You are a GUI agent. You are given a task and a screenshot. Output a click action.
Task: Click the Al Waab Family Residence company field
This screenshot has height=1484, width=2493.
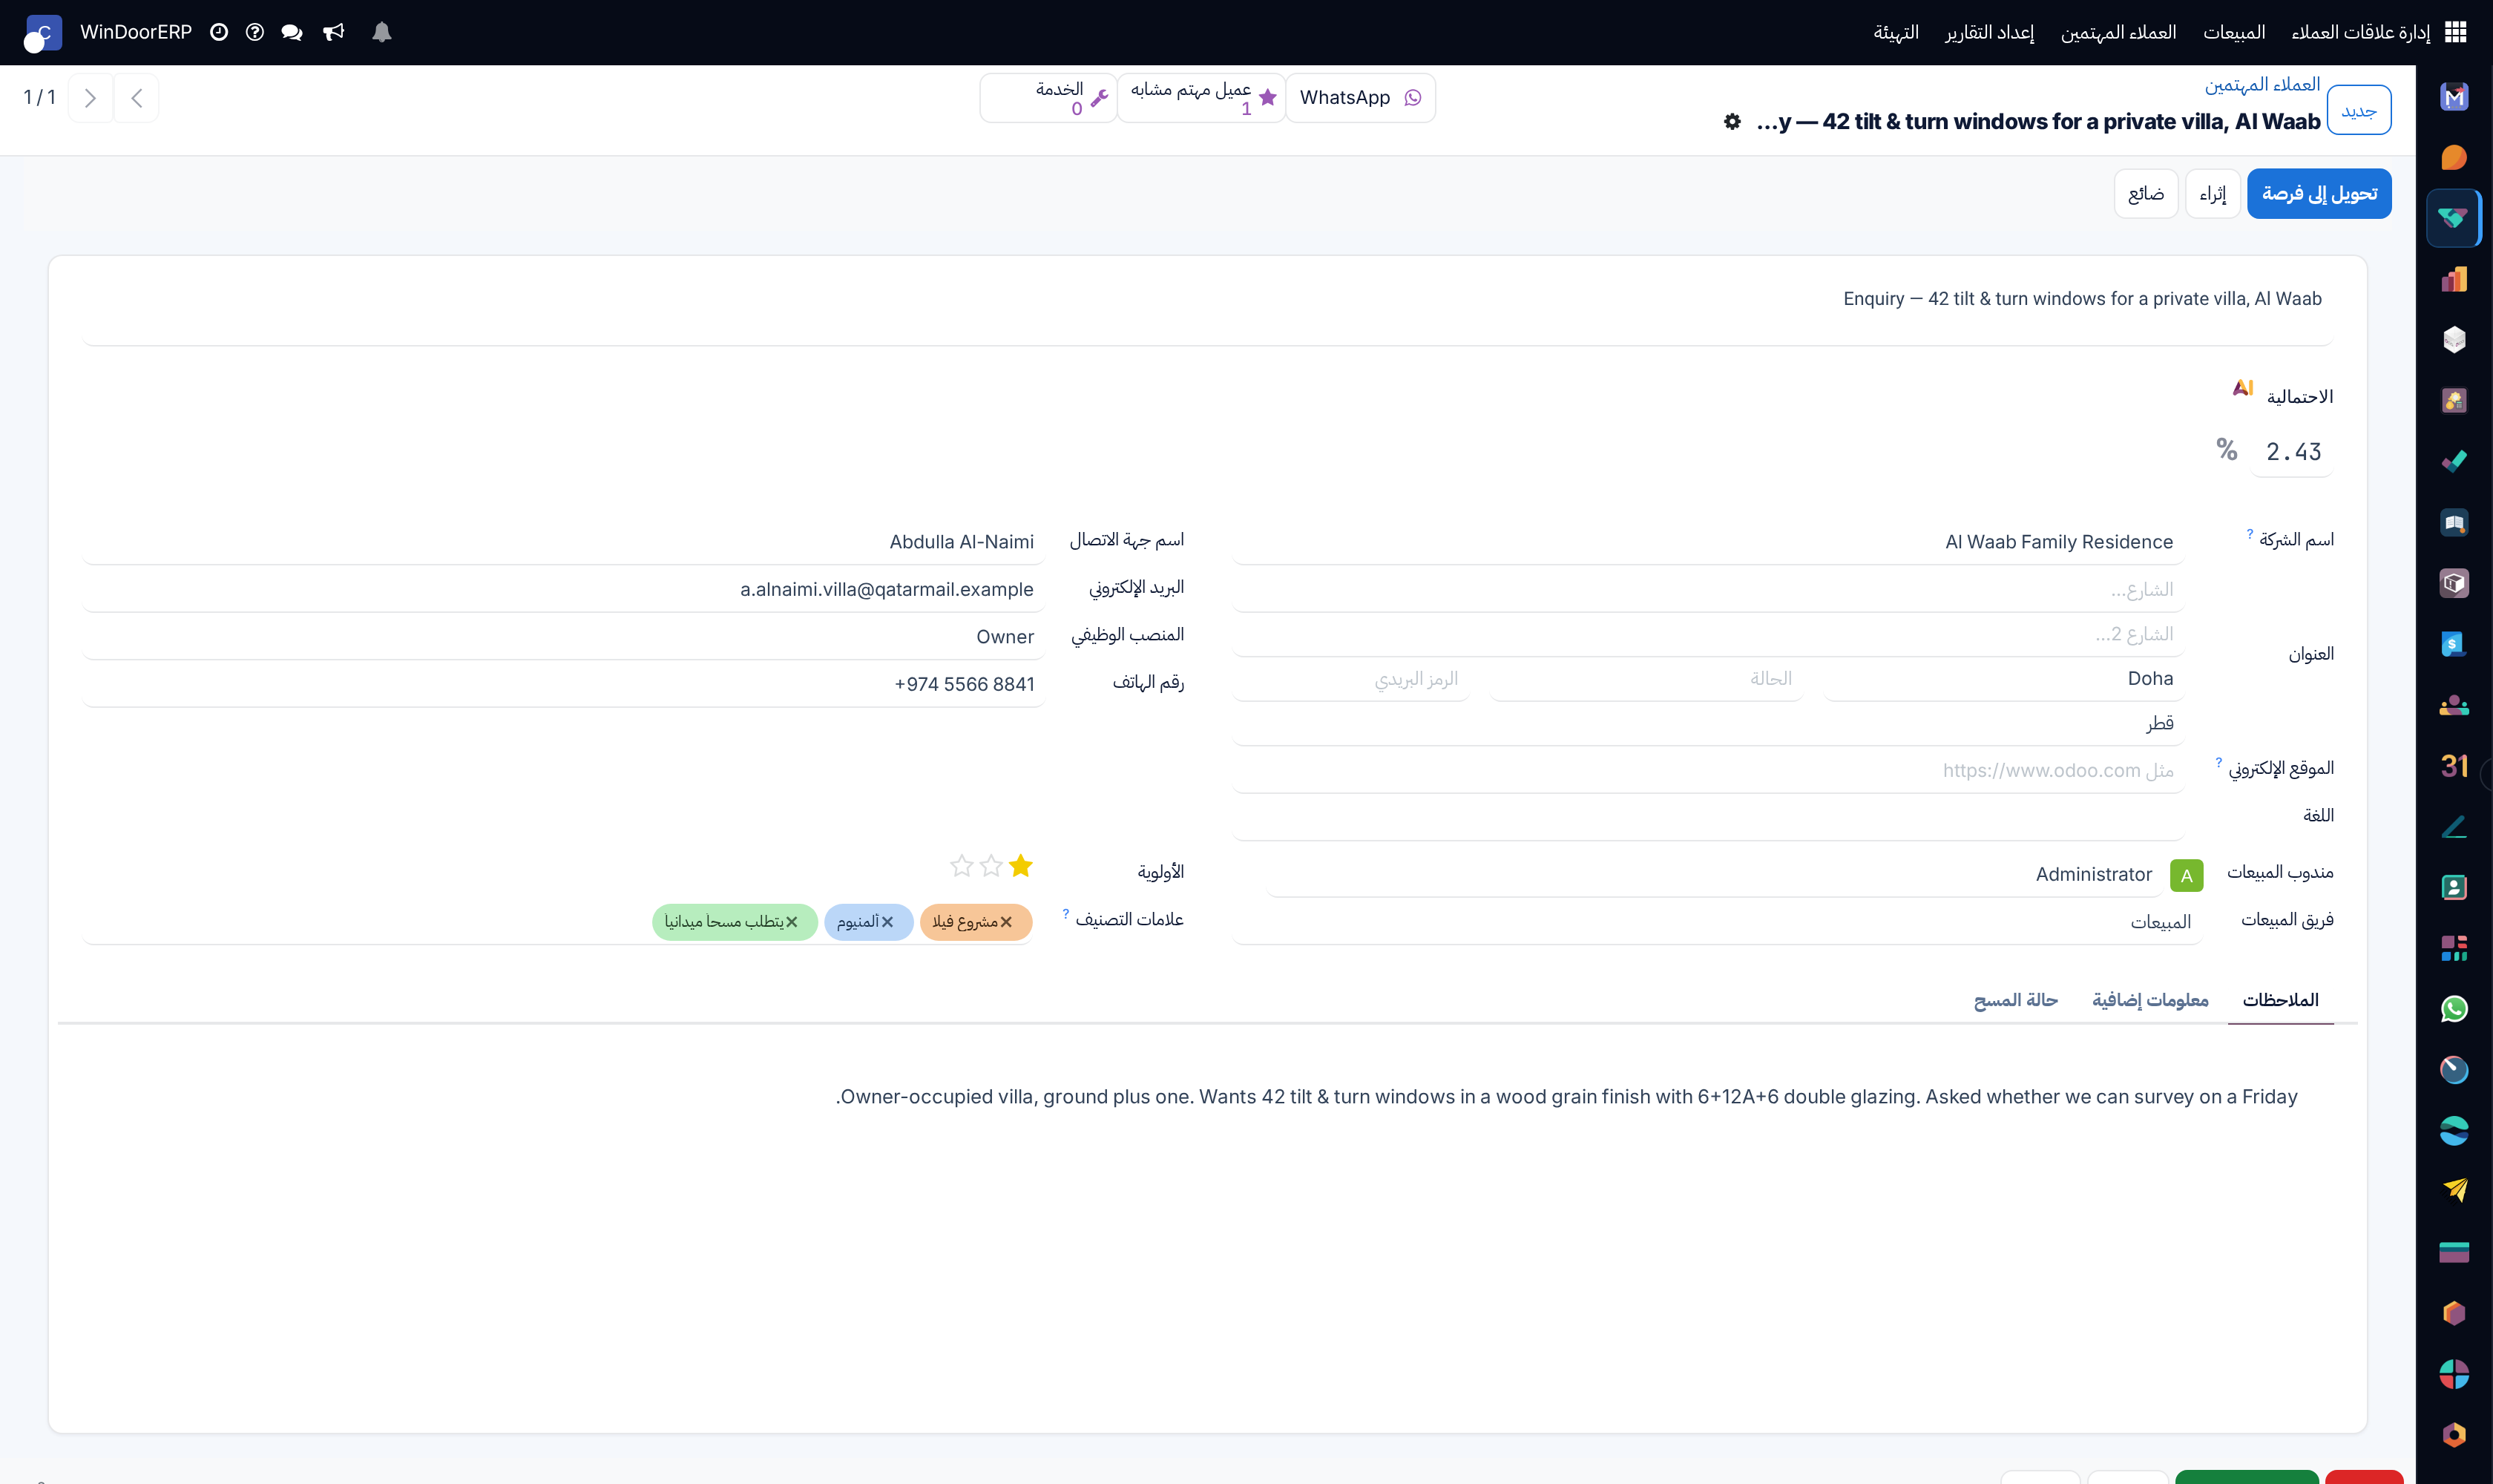pyautogui.click(x=1708, y=542)
